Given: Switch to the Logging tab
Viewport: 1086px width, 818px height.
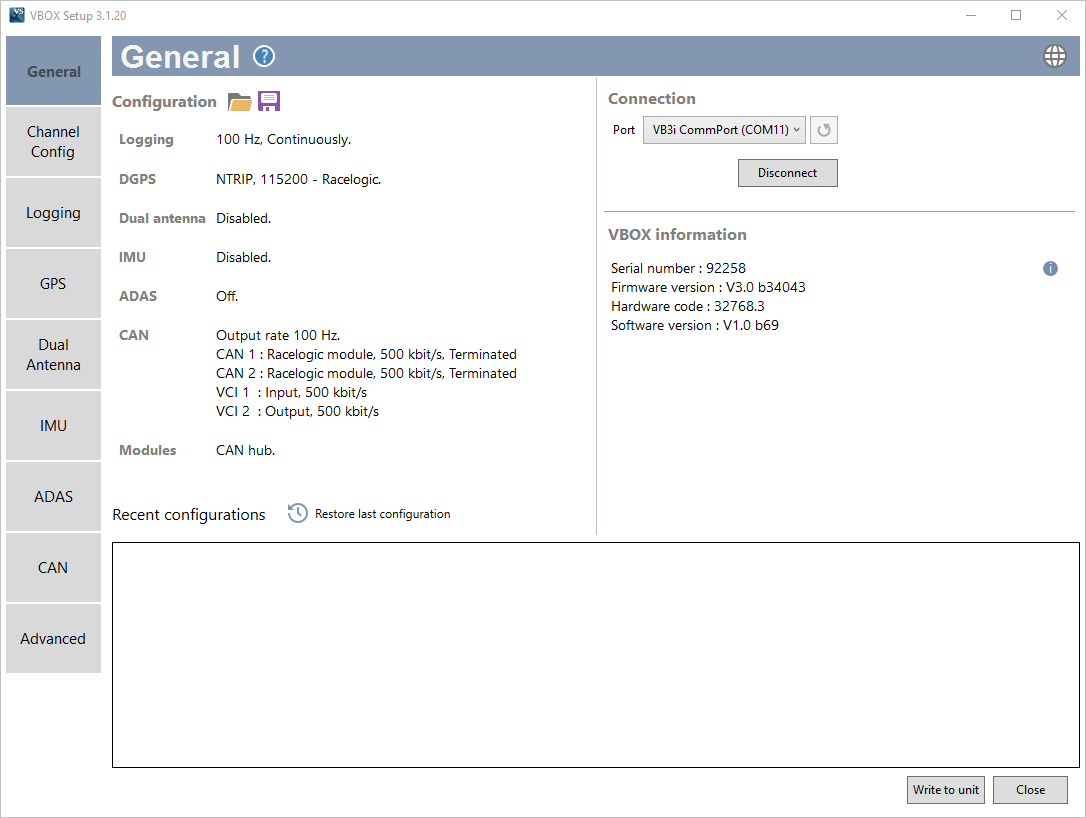Looking at the screenshot, I should tap(53, 213).
